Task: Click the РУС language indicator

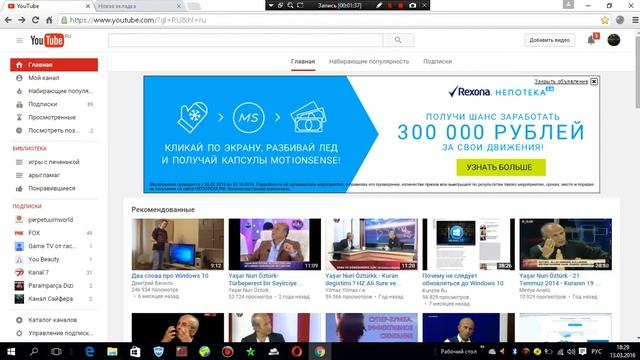Action: 596,351
